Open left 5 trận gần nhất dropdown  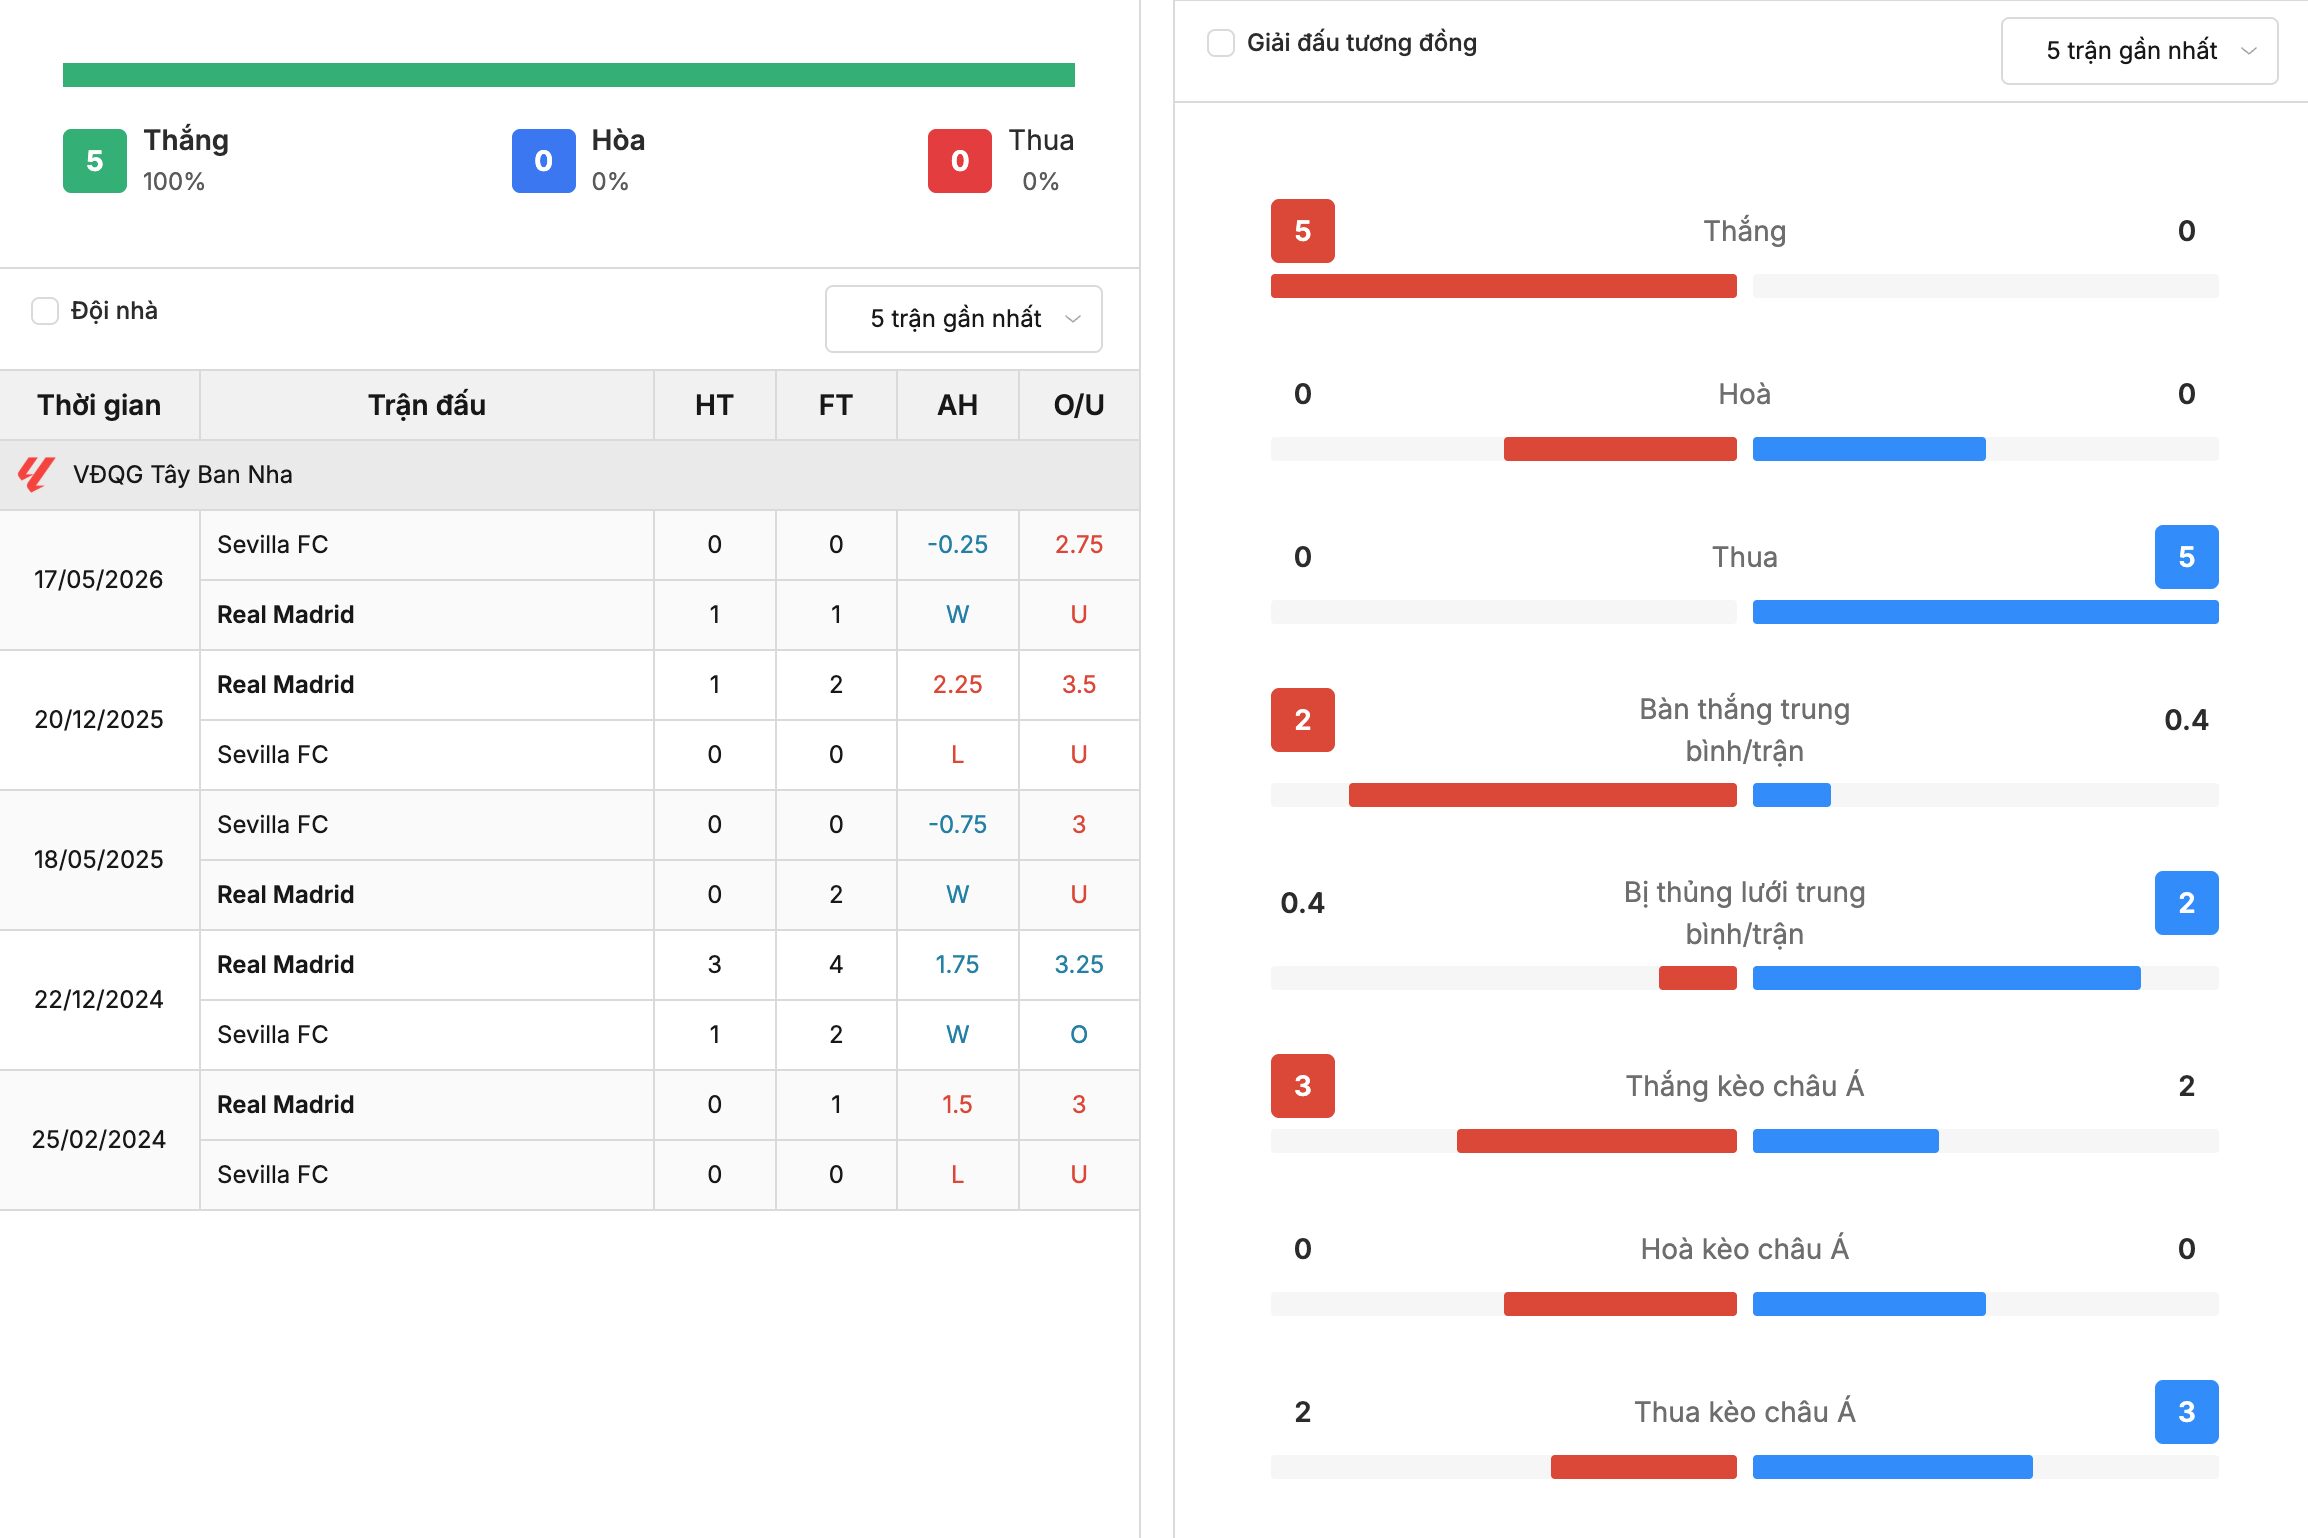[x=964, y=319]
